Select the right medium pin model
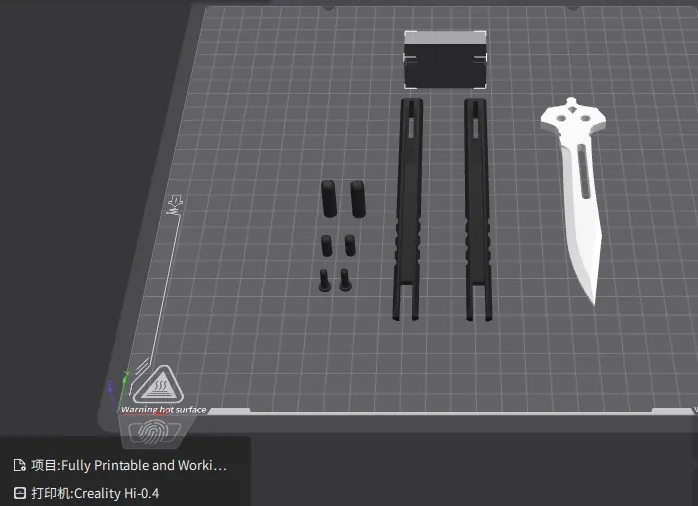The image size is (698, 506). coord(350,245)
